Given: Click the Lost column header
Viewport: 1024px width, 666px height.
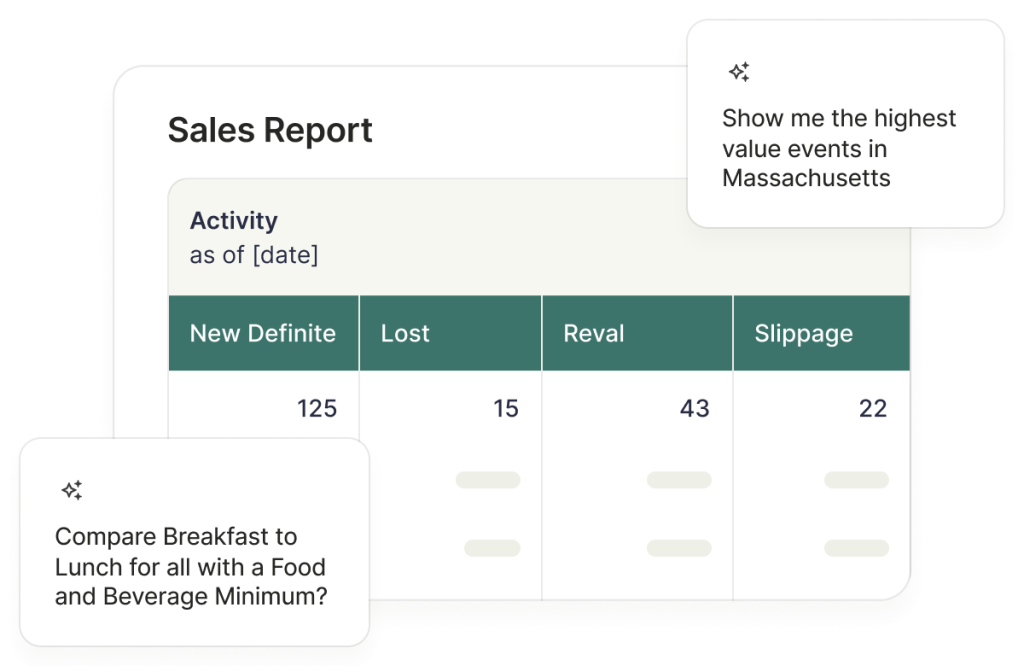Looking at the screenshot, I should [451, 333].
